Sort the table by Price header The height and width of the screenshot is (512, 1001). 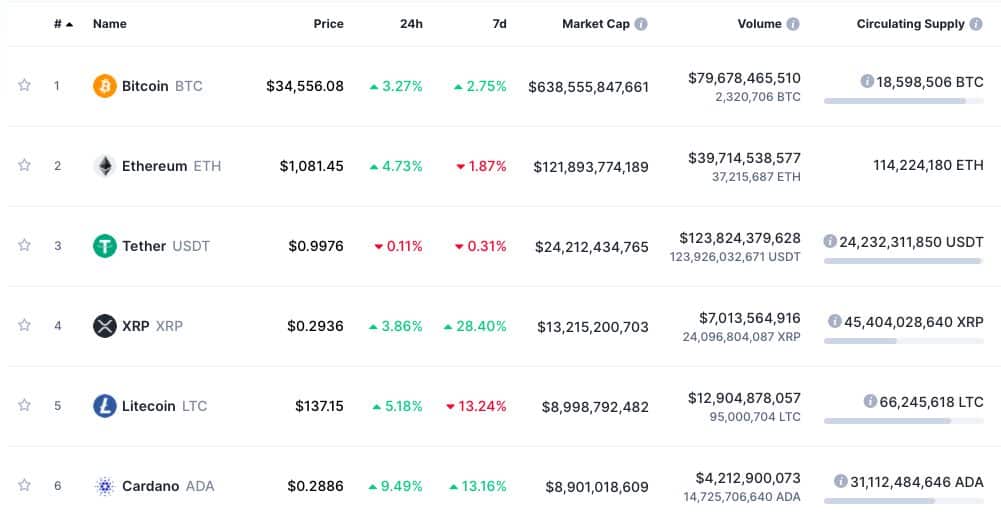(x=328, y=24)
